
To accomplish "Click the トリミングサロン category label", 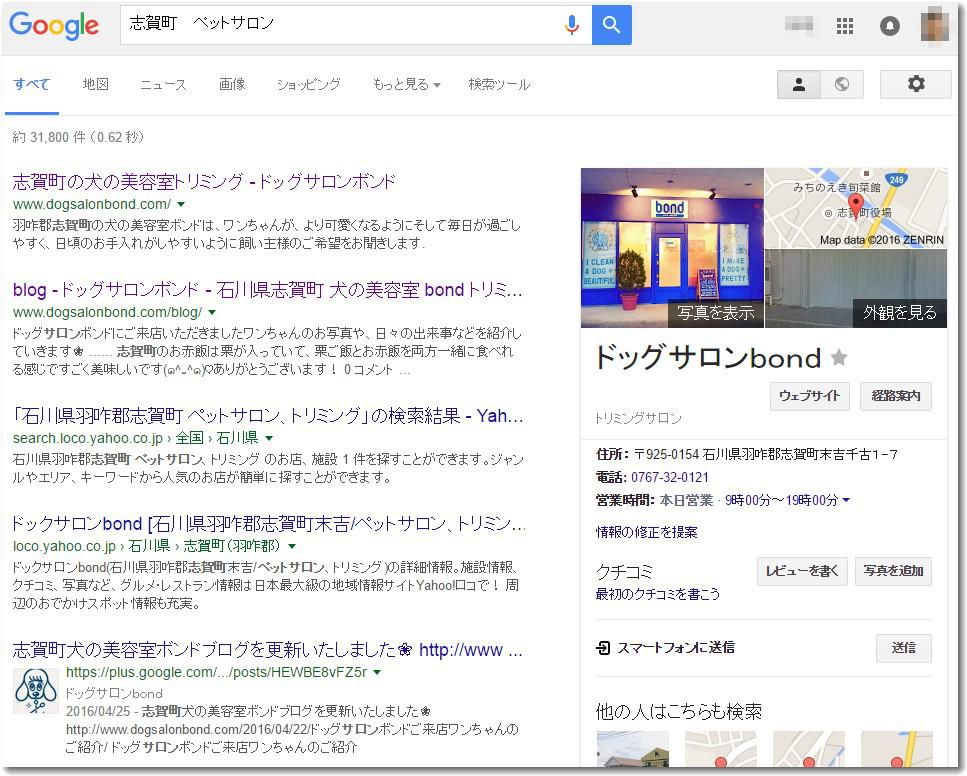I will tap(638, 418).
